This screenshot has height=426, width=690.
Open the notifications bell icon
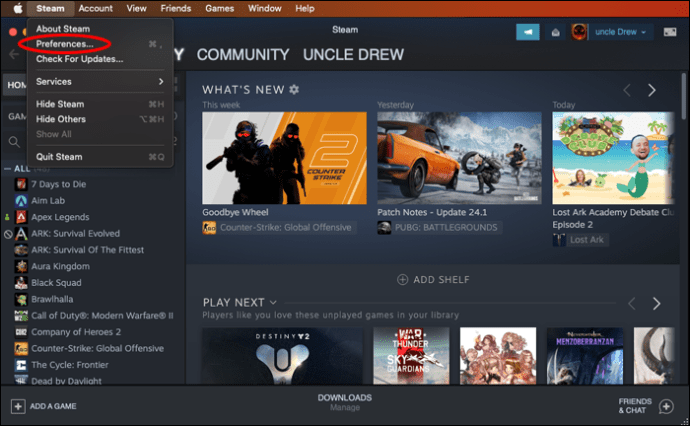coord(555,32)
